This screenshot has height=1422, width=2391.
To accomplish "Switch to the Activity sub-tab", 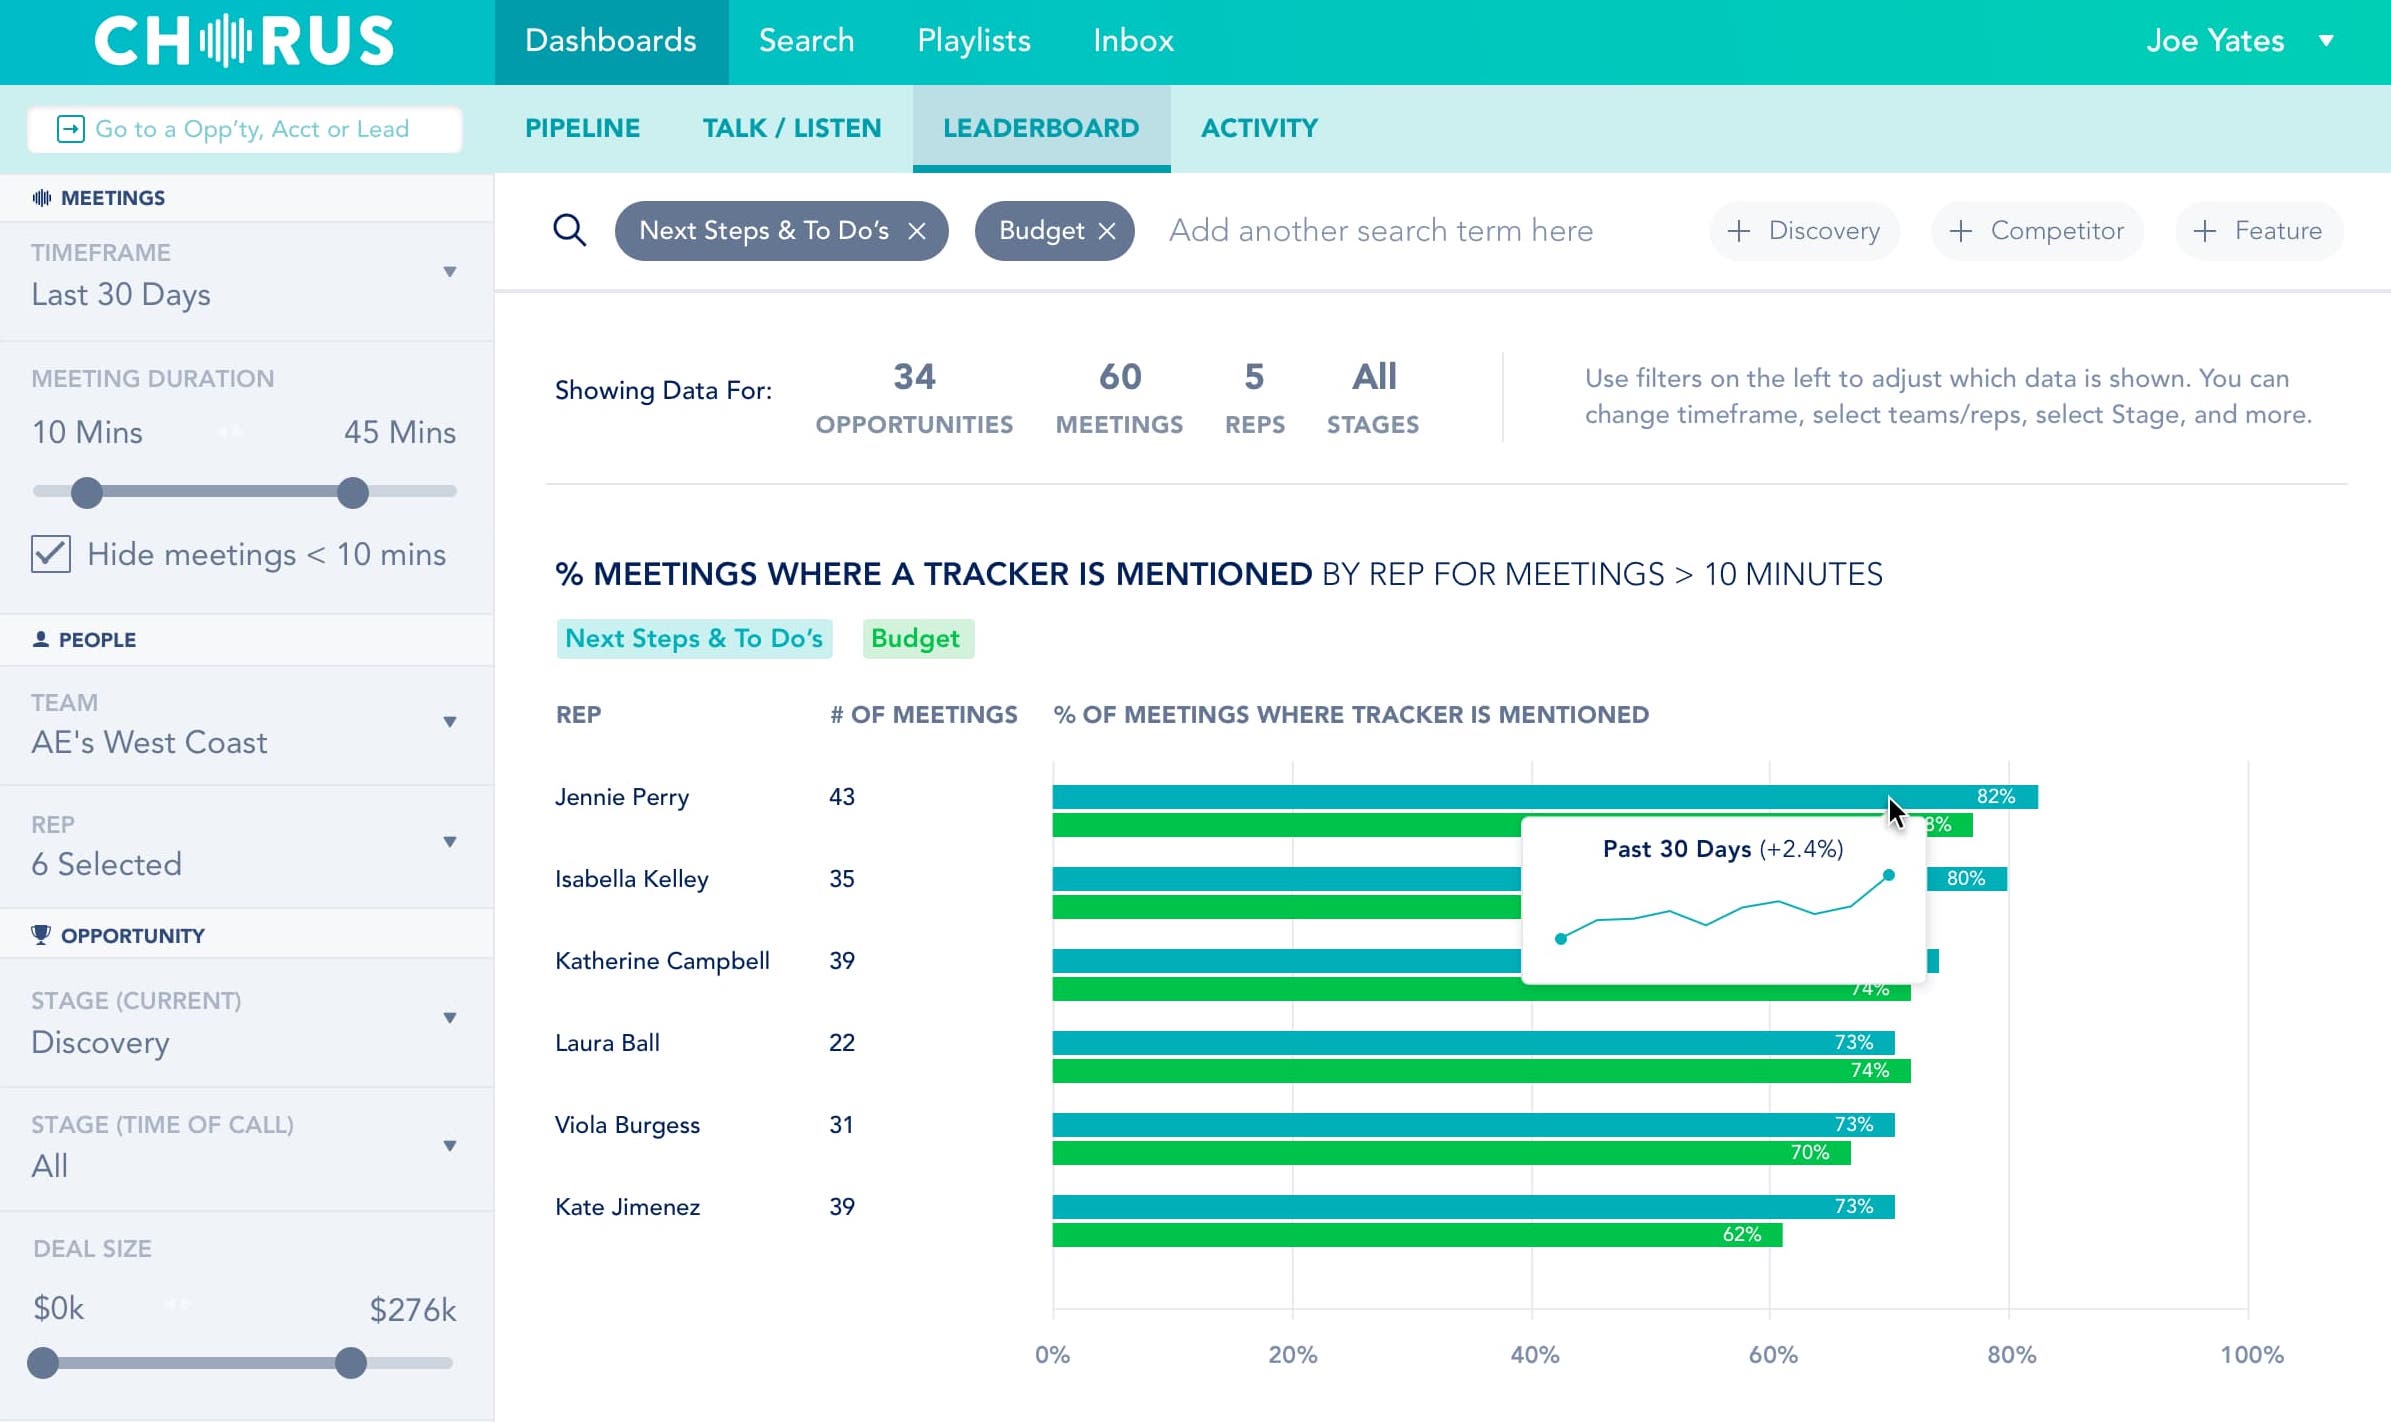I will (x=1259, y=128).
